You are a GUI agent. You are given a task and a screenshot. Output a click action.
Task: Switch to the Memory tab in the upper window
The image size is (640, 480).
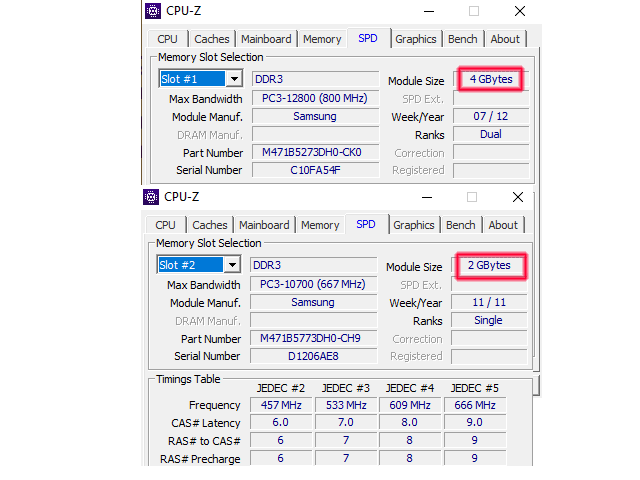click(322, 39)
